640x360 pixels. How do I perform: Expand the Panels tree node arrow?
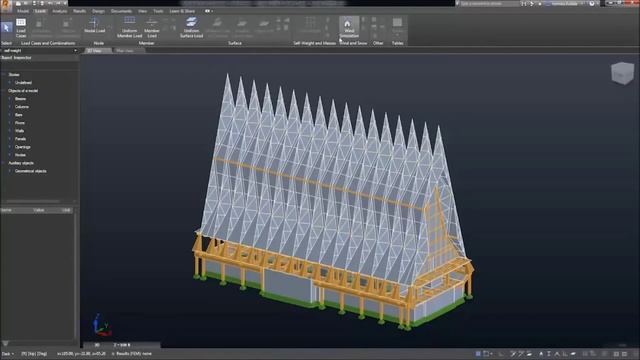[x=10, y=139]
